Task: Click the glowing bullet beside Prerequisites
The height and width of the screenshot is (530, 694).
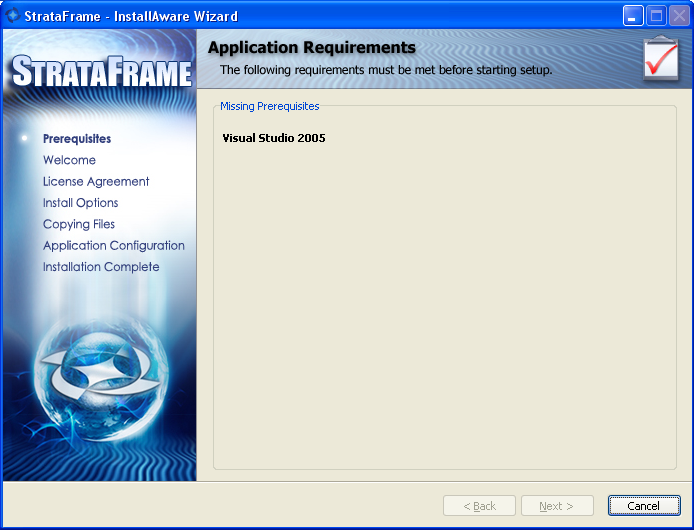Action: point(24,138)
